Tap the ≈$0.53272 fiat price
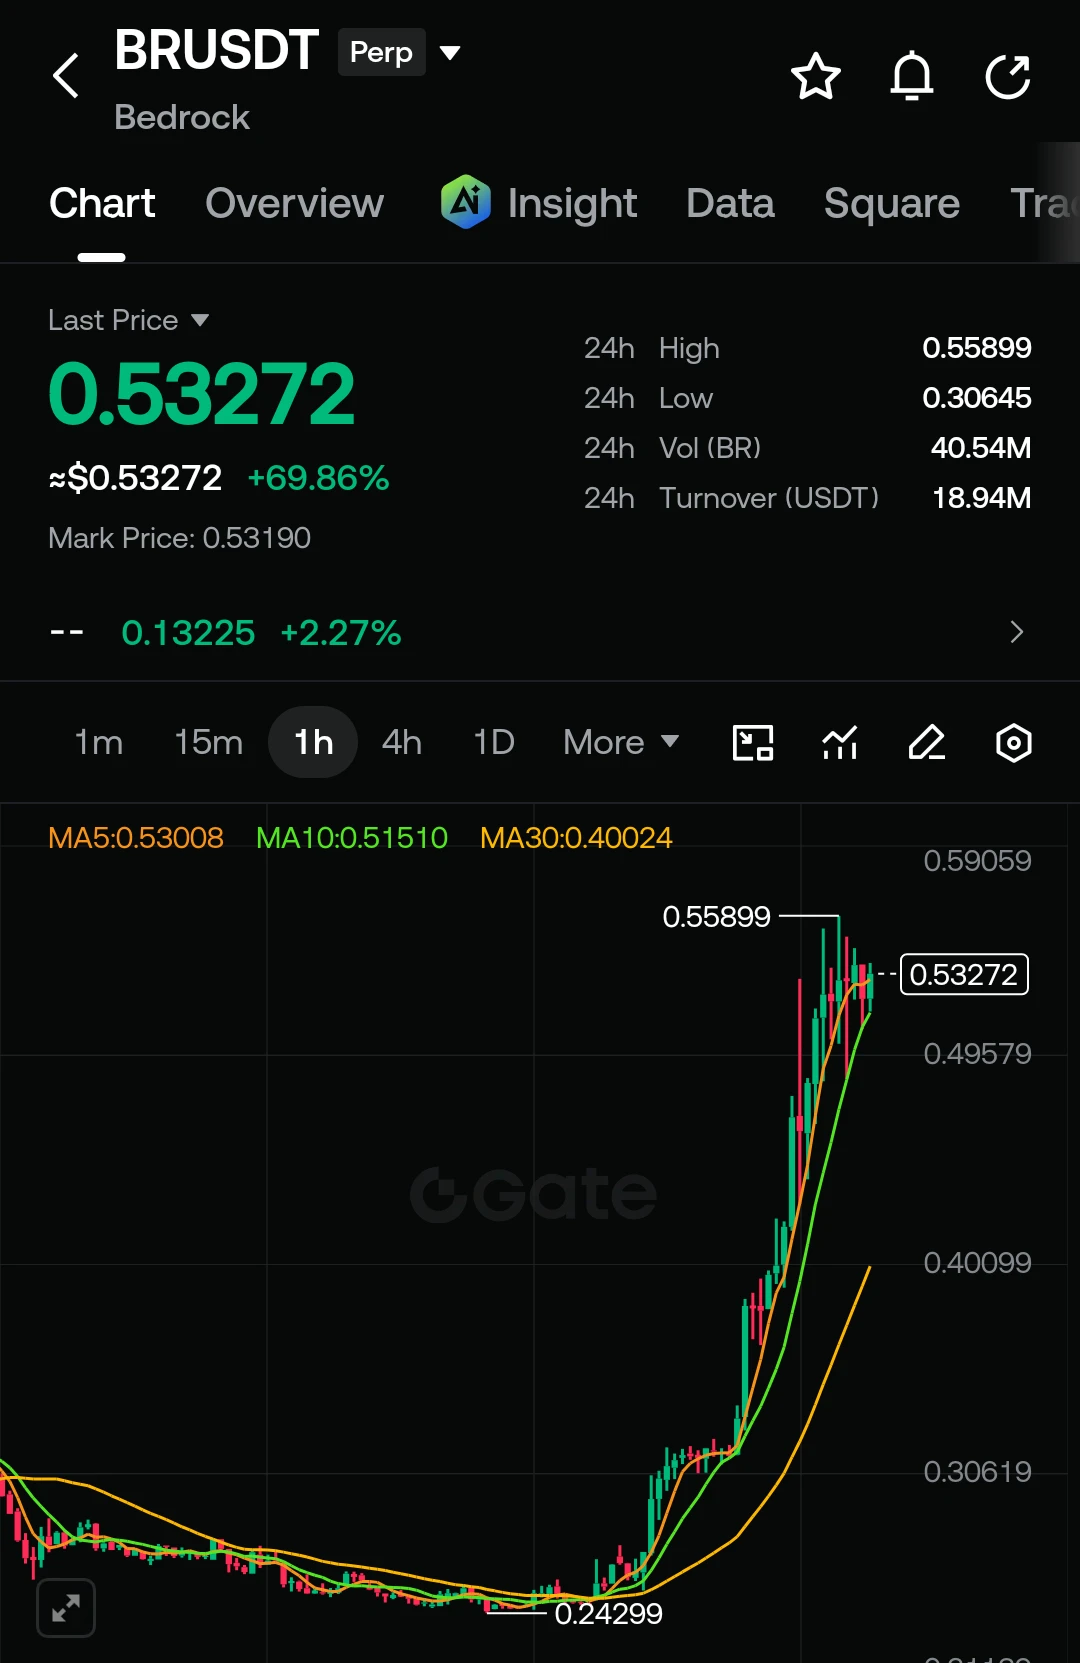This screenshot has width=1080, height=1663. click(x=135, y=478)
